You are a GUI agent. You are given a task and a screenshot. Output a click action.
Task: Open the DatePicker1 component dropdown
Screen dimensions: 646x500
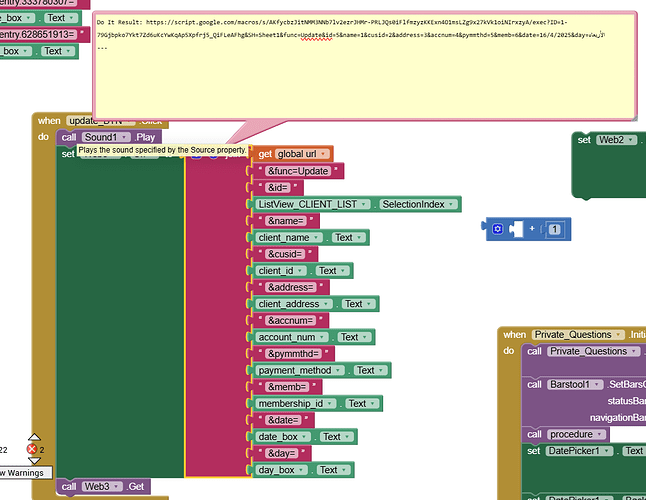point(606,451)
